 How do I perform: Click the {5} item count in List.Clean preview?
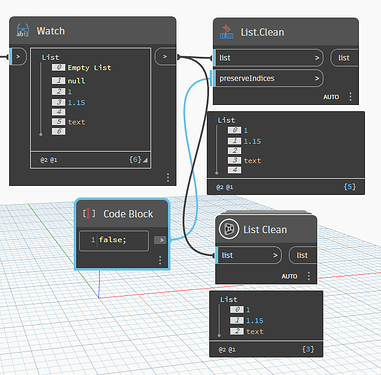pos(350,187)
